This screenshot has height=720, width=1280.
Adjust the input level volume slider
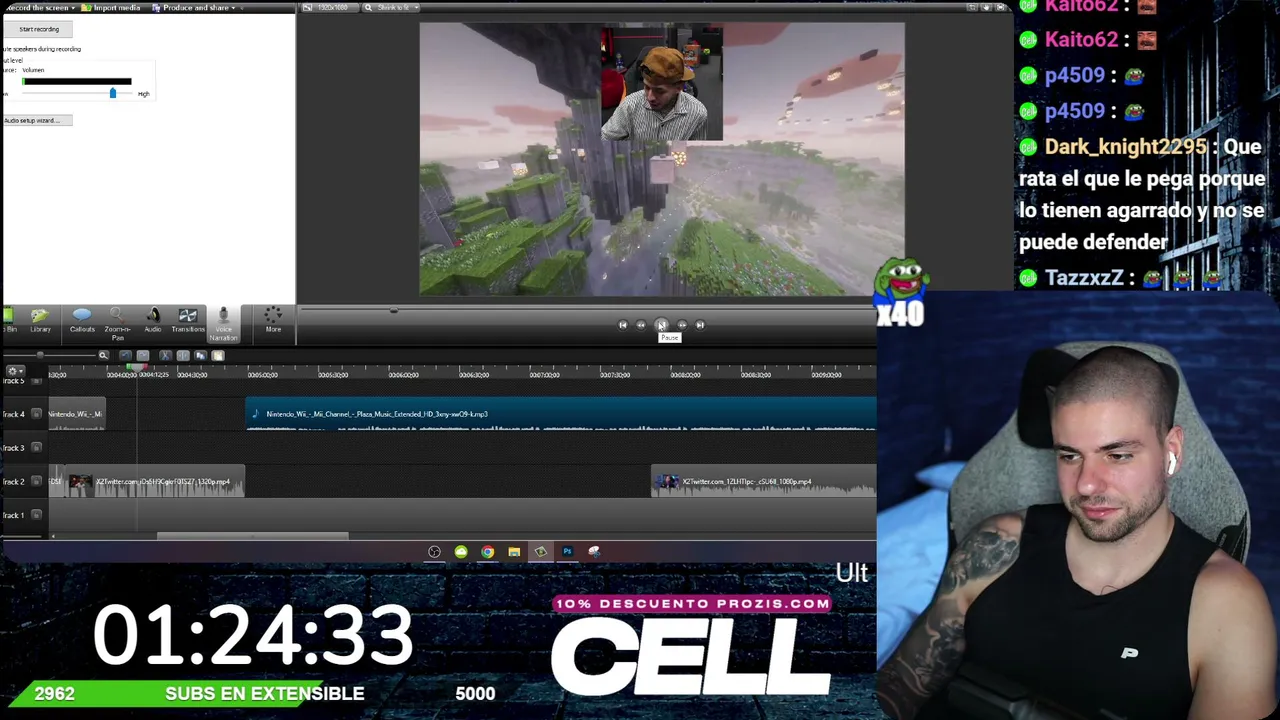click(x=112, y=93)
